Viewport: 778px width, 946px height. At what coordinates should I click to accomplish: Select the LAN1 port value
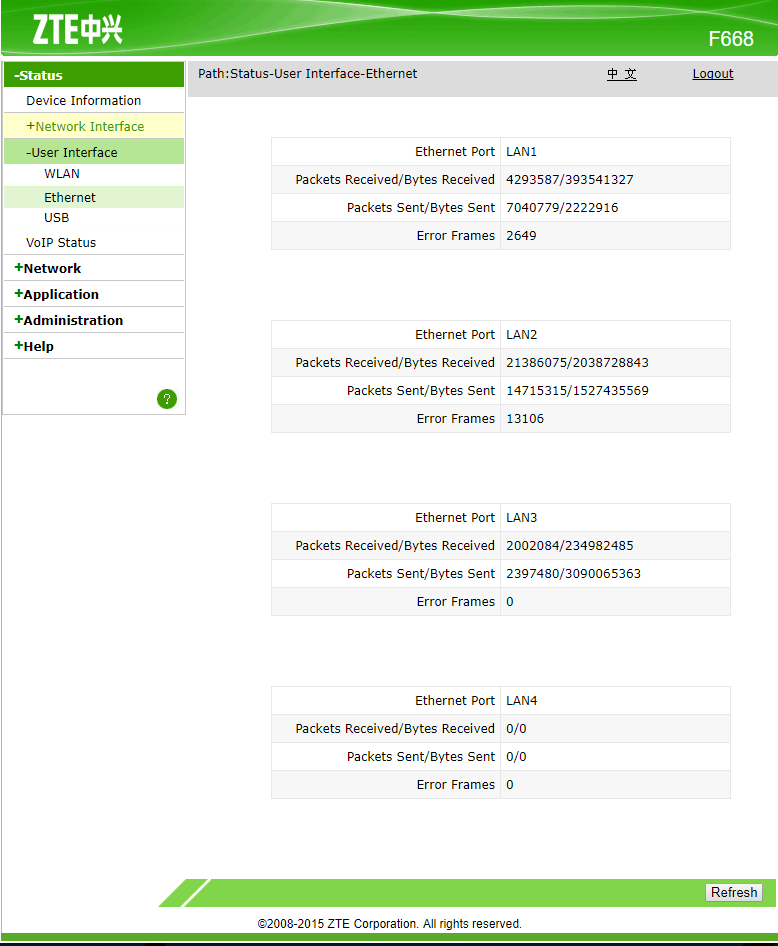(522, 151)
